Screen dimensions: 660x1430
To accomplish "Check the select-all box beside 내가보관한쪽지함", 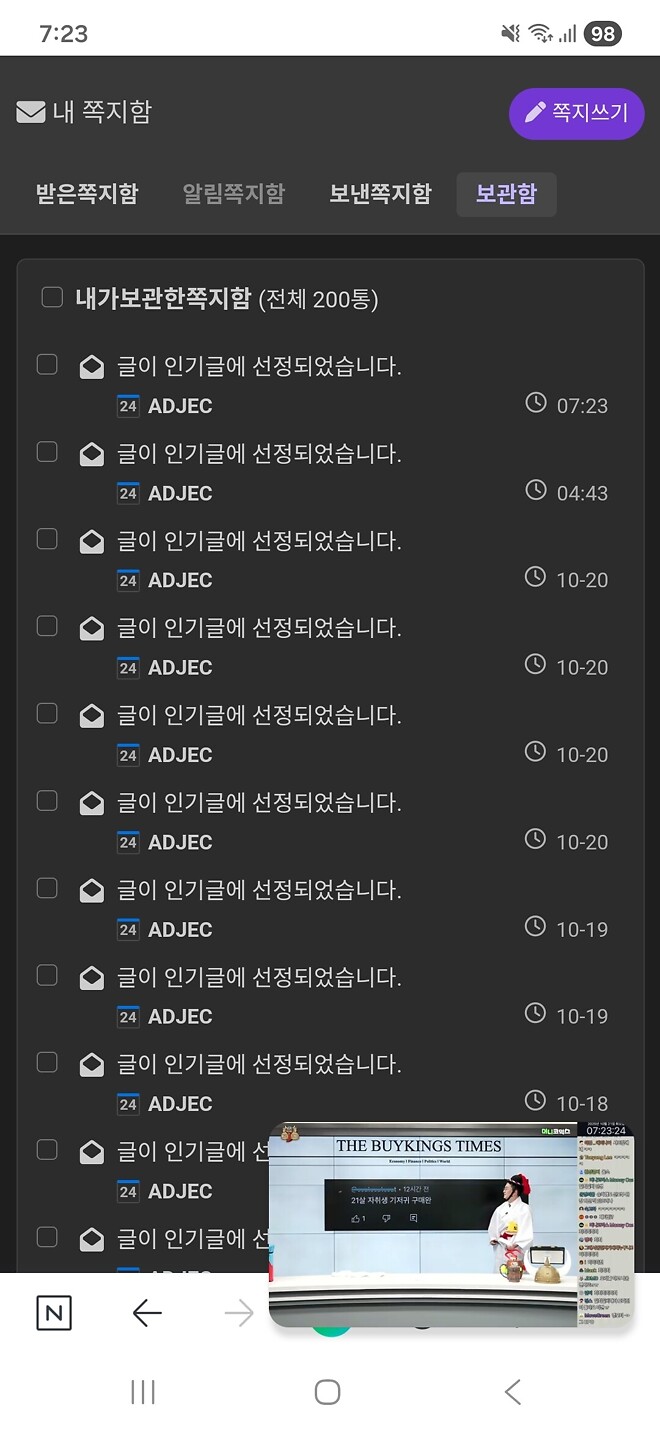I will tap(52, 296).
